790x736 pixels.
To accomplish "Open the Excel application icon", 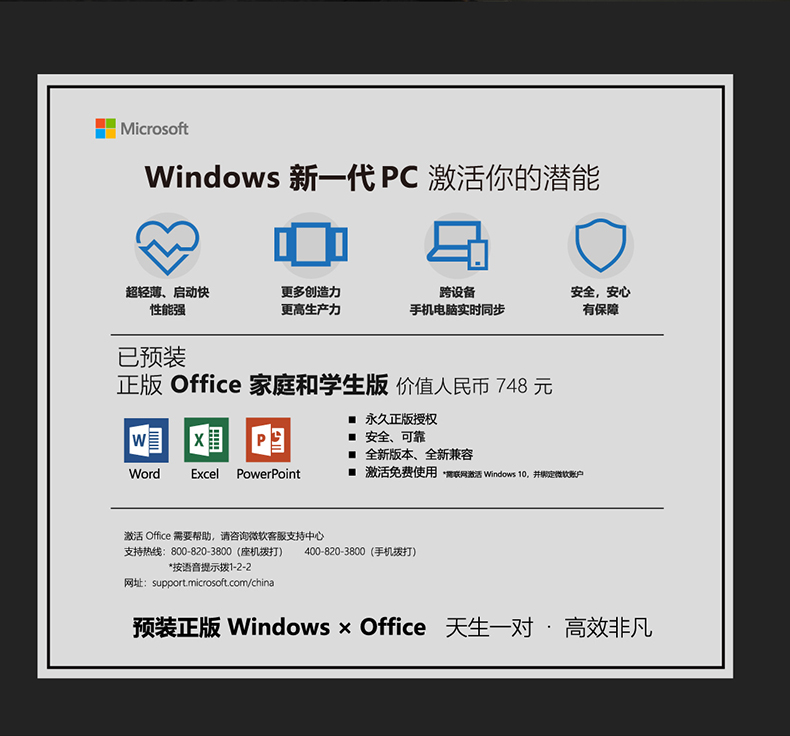I will pyautogui.click(x=206, y=440).
